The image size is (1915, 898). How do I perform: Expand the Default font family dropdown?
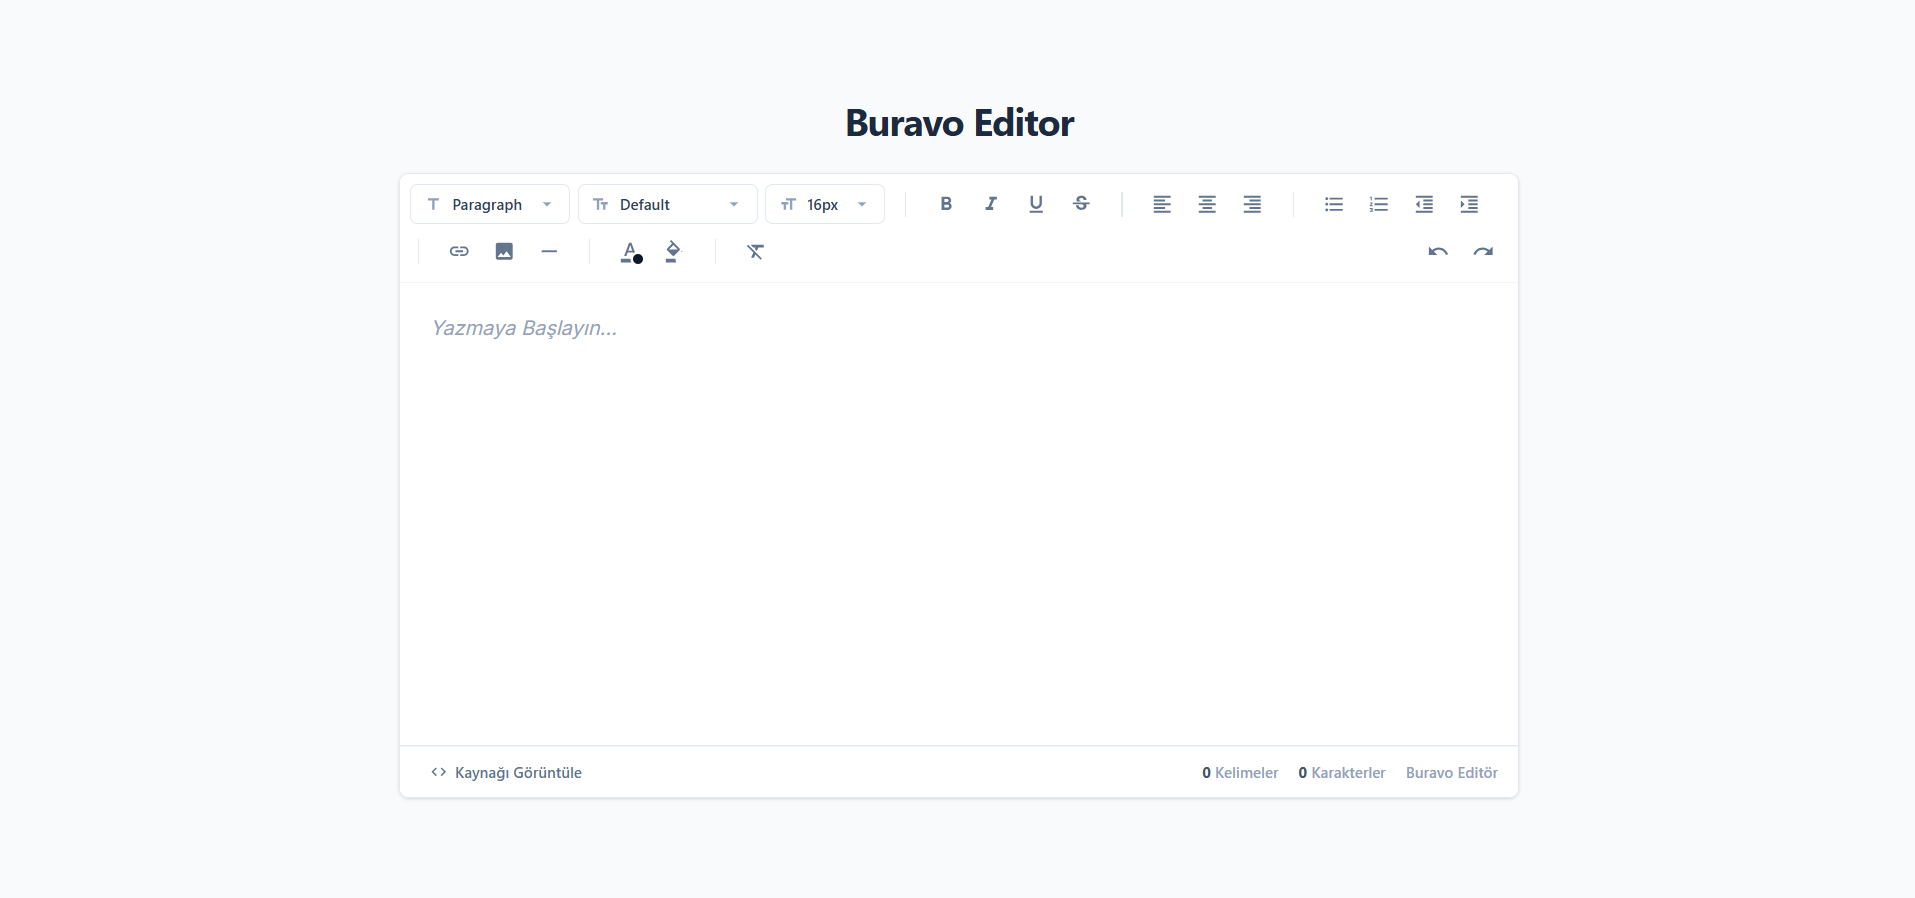(x=667, y=204)
